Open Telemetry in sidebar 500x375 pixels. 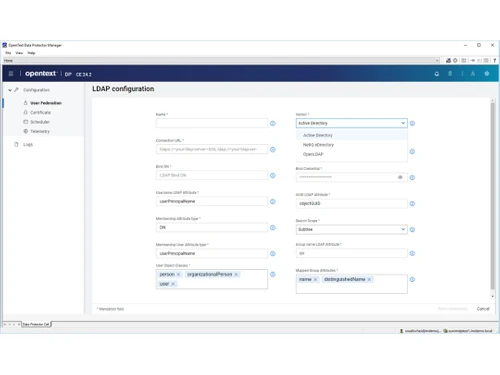pyautogui.click(x=40, y=131)
